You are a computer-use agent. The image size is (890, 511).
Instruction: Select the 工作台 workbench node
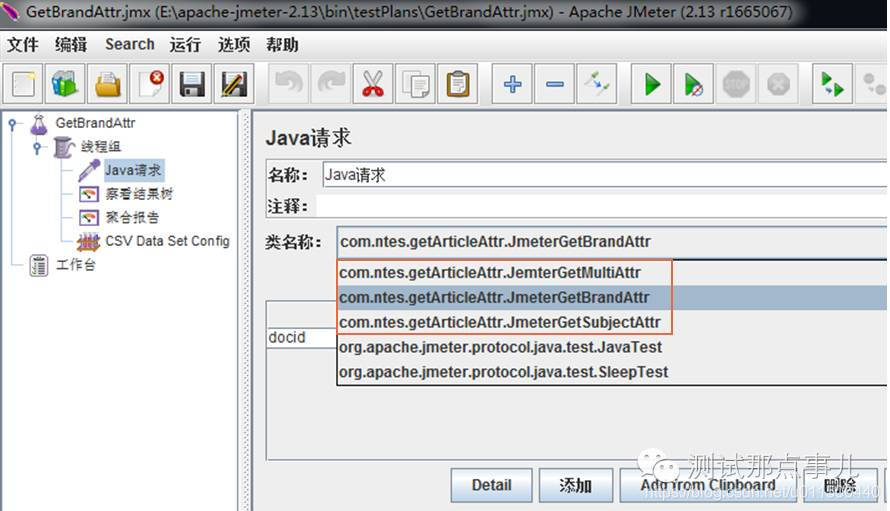pyautogui.click(x=75, y=265)
